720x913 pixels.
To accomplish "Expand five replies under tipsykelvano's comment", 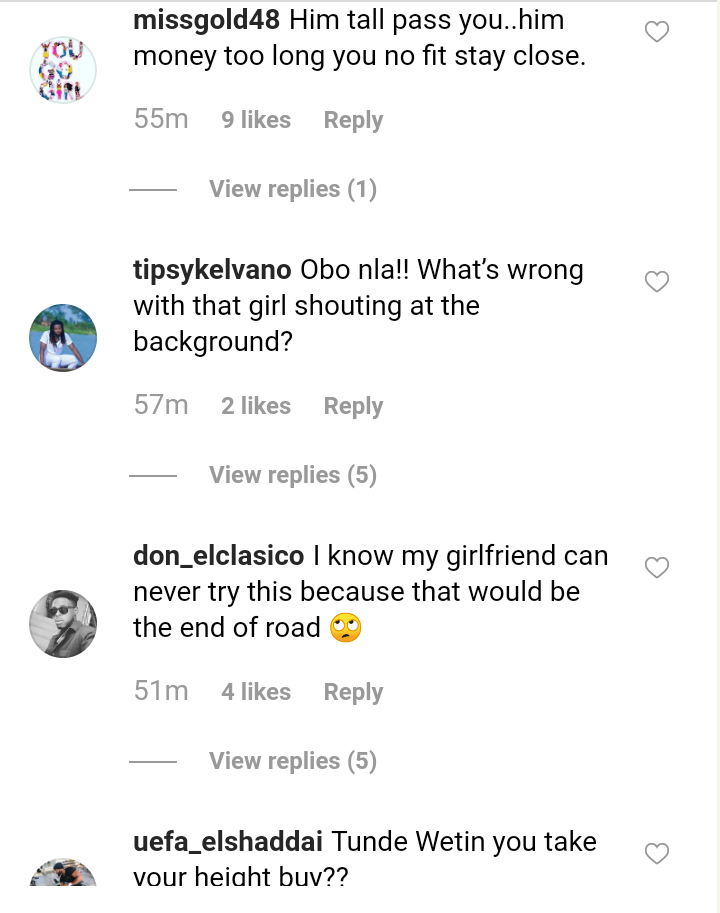I will click(x=292, y=475).
